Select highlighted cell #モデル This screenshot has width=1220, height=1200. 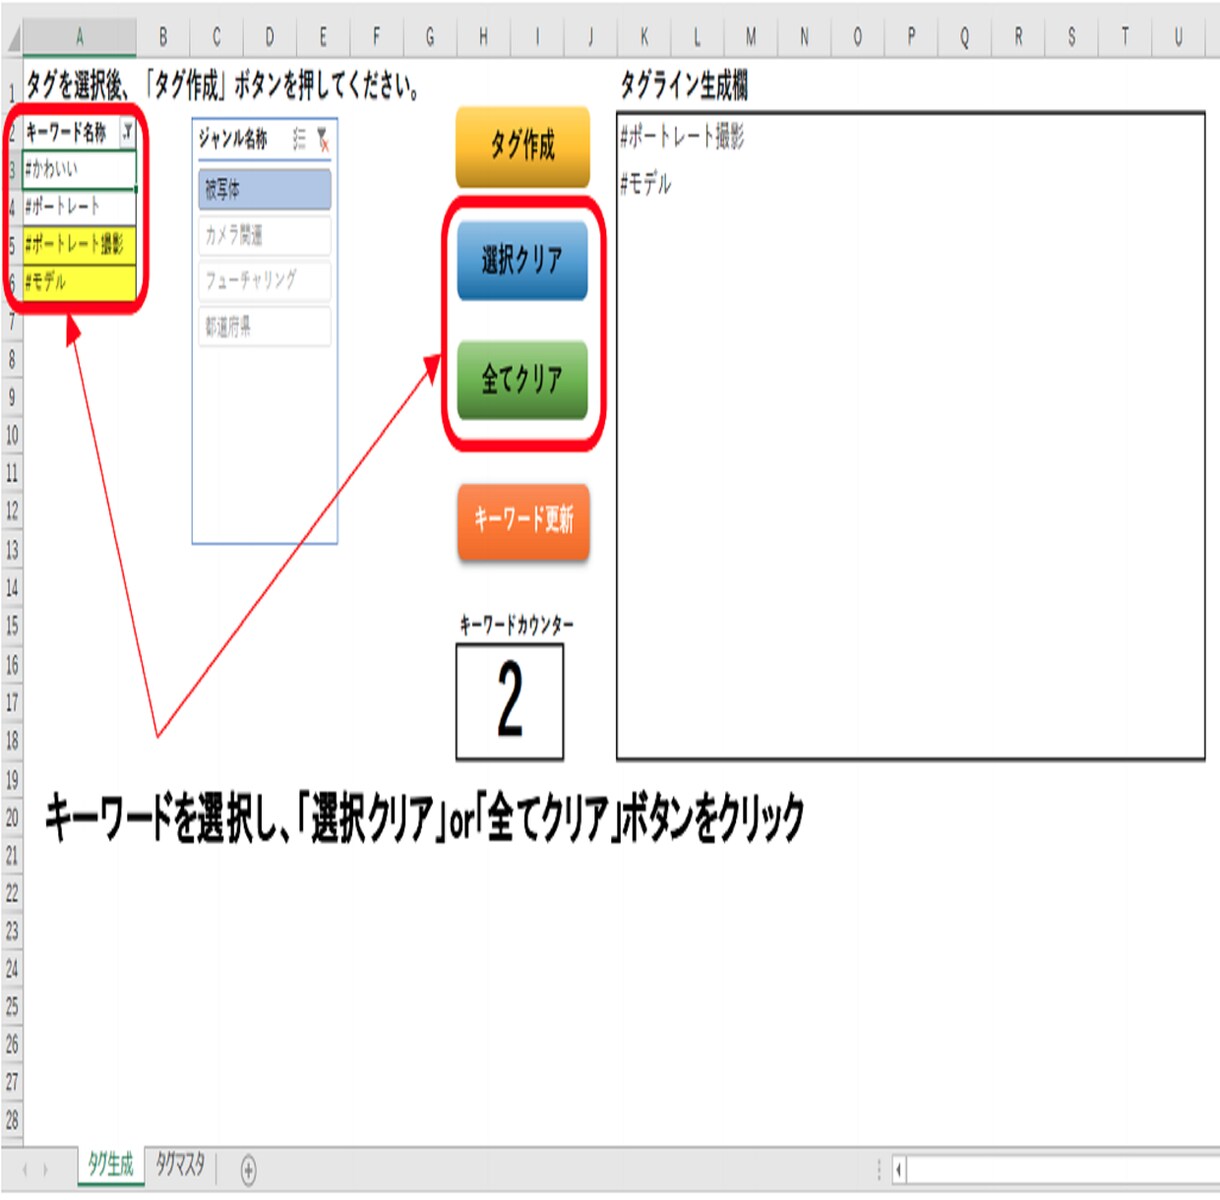click(x=79, y=283)
